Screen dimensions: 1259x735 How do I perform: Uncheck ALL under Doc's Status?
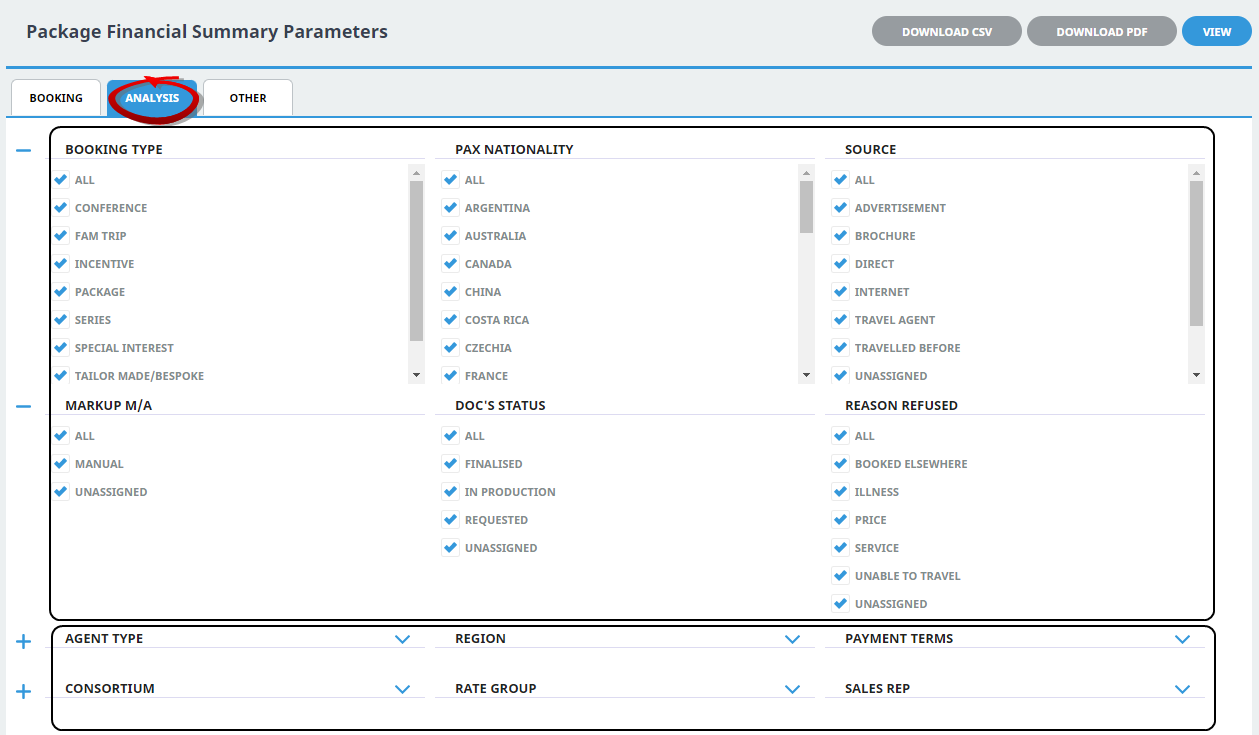(451, 436)
